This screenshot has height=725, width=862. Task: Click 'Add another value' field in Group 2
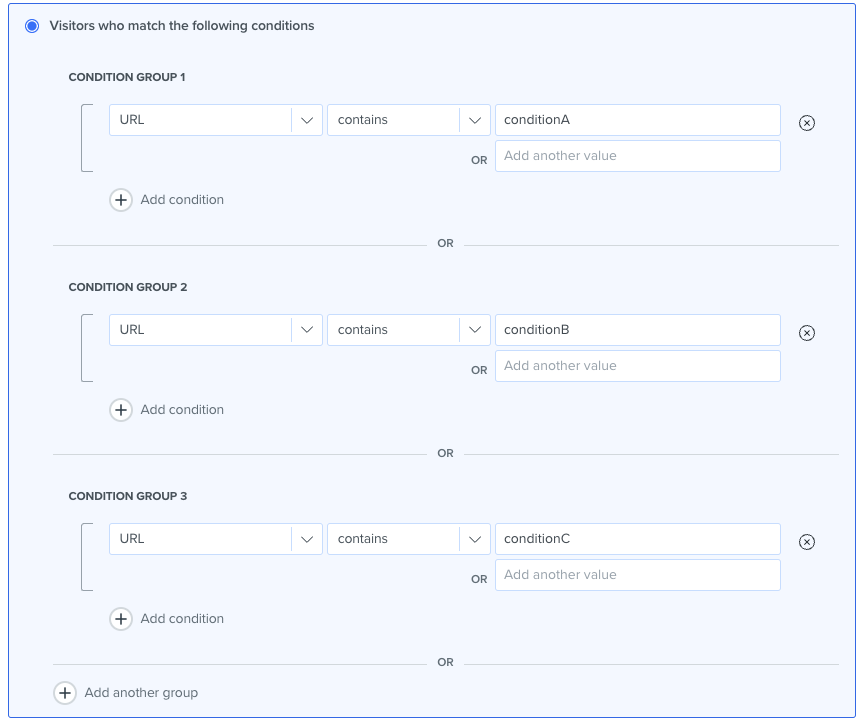[638, 366]
